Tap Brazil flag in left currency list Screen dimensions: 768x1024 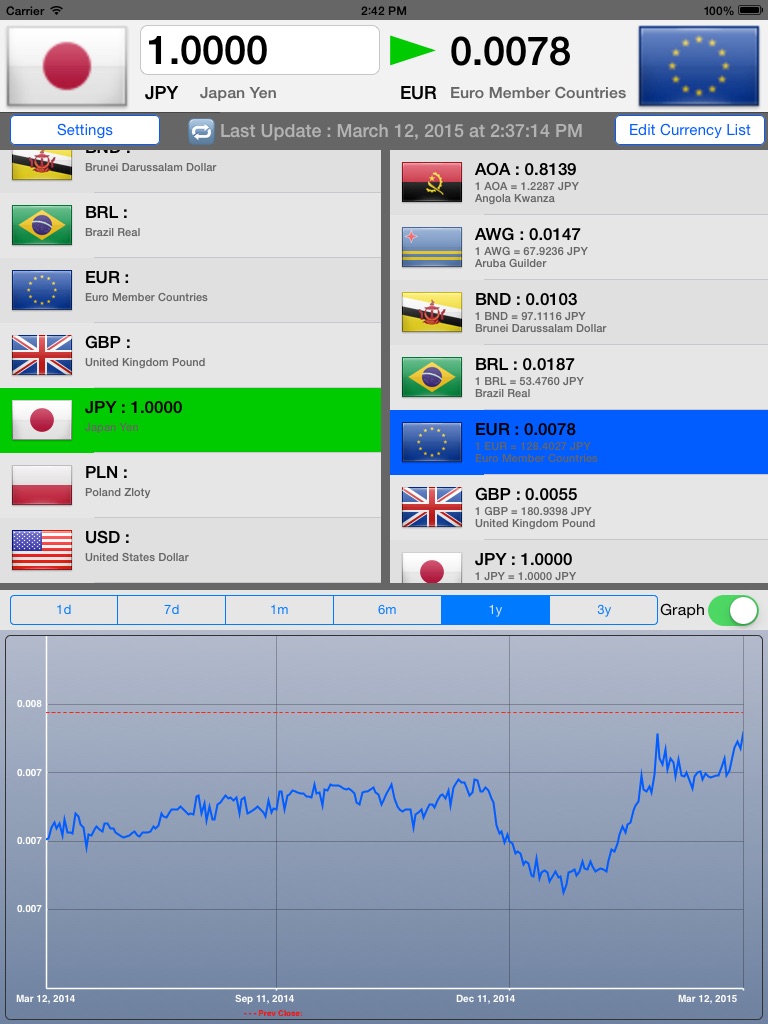(x=42, y=225)
